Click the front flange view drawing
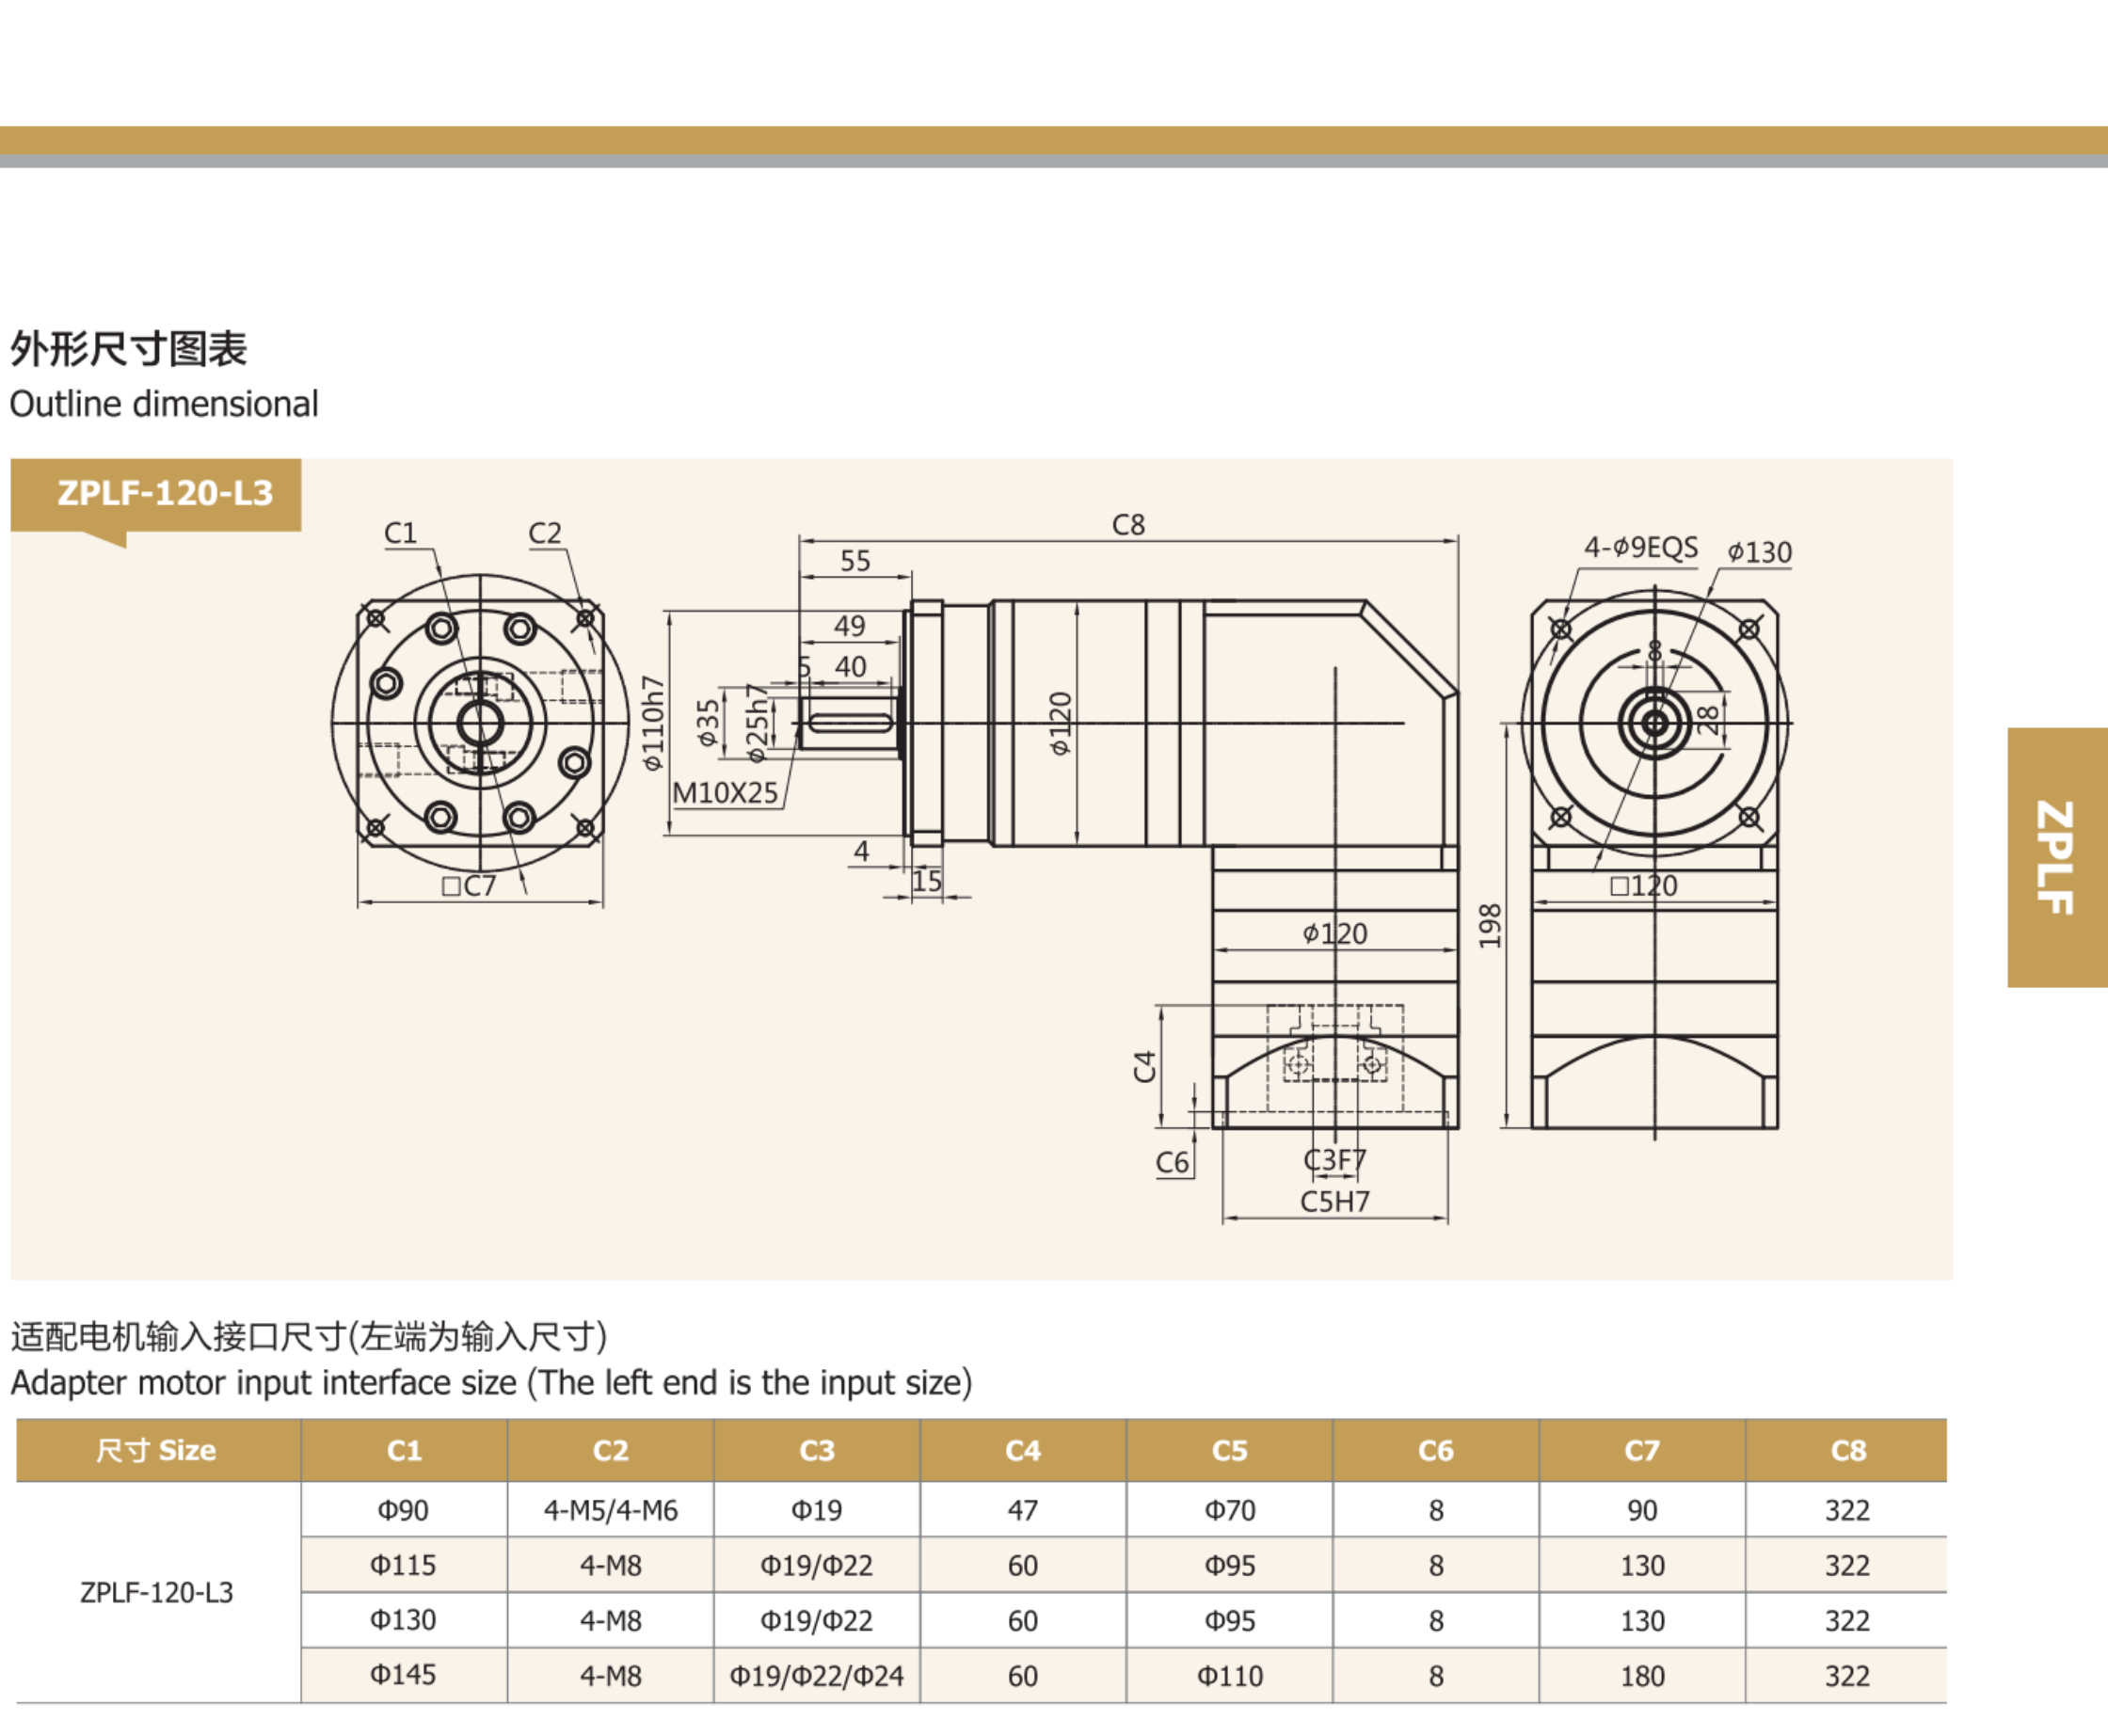Viewport: 2108px width, 1736px height. (x=480, y=723)
